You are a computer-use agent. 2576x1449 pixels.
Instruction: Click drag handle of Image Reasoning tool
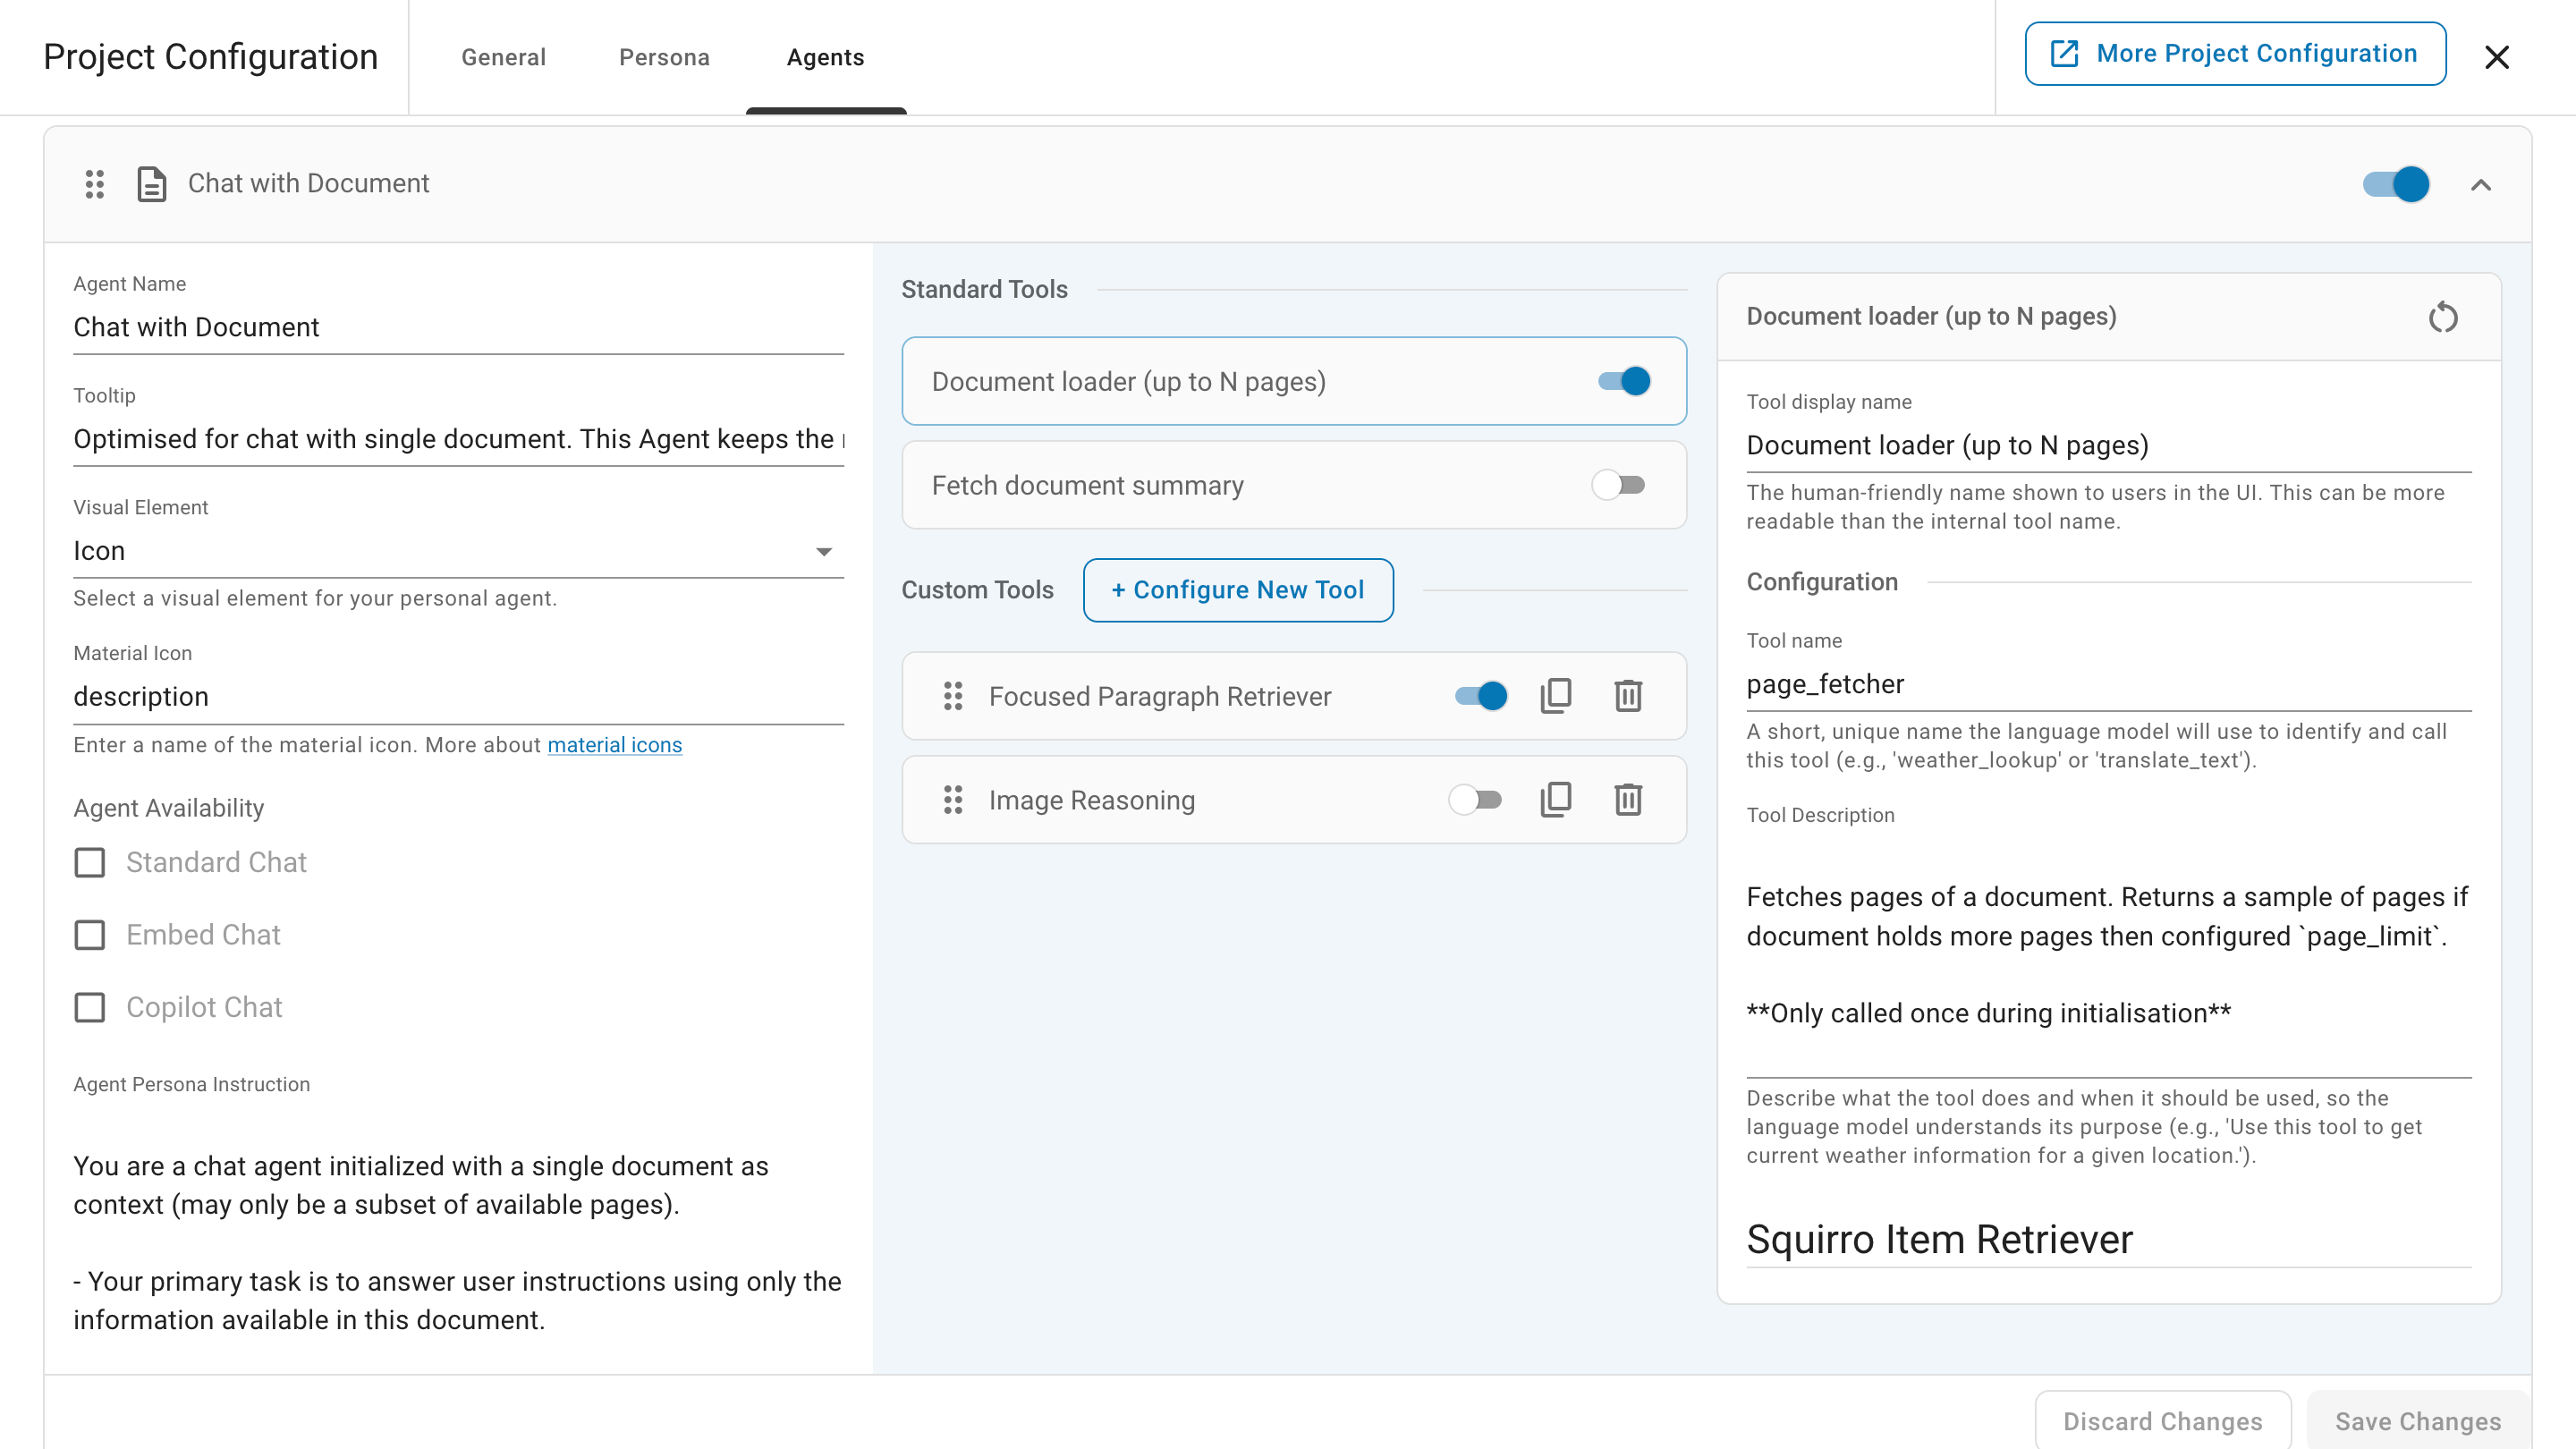click(953, 800)
